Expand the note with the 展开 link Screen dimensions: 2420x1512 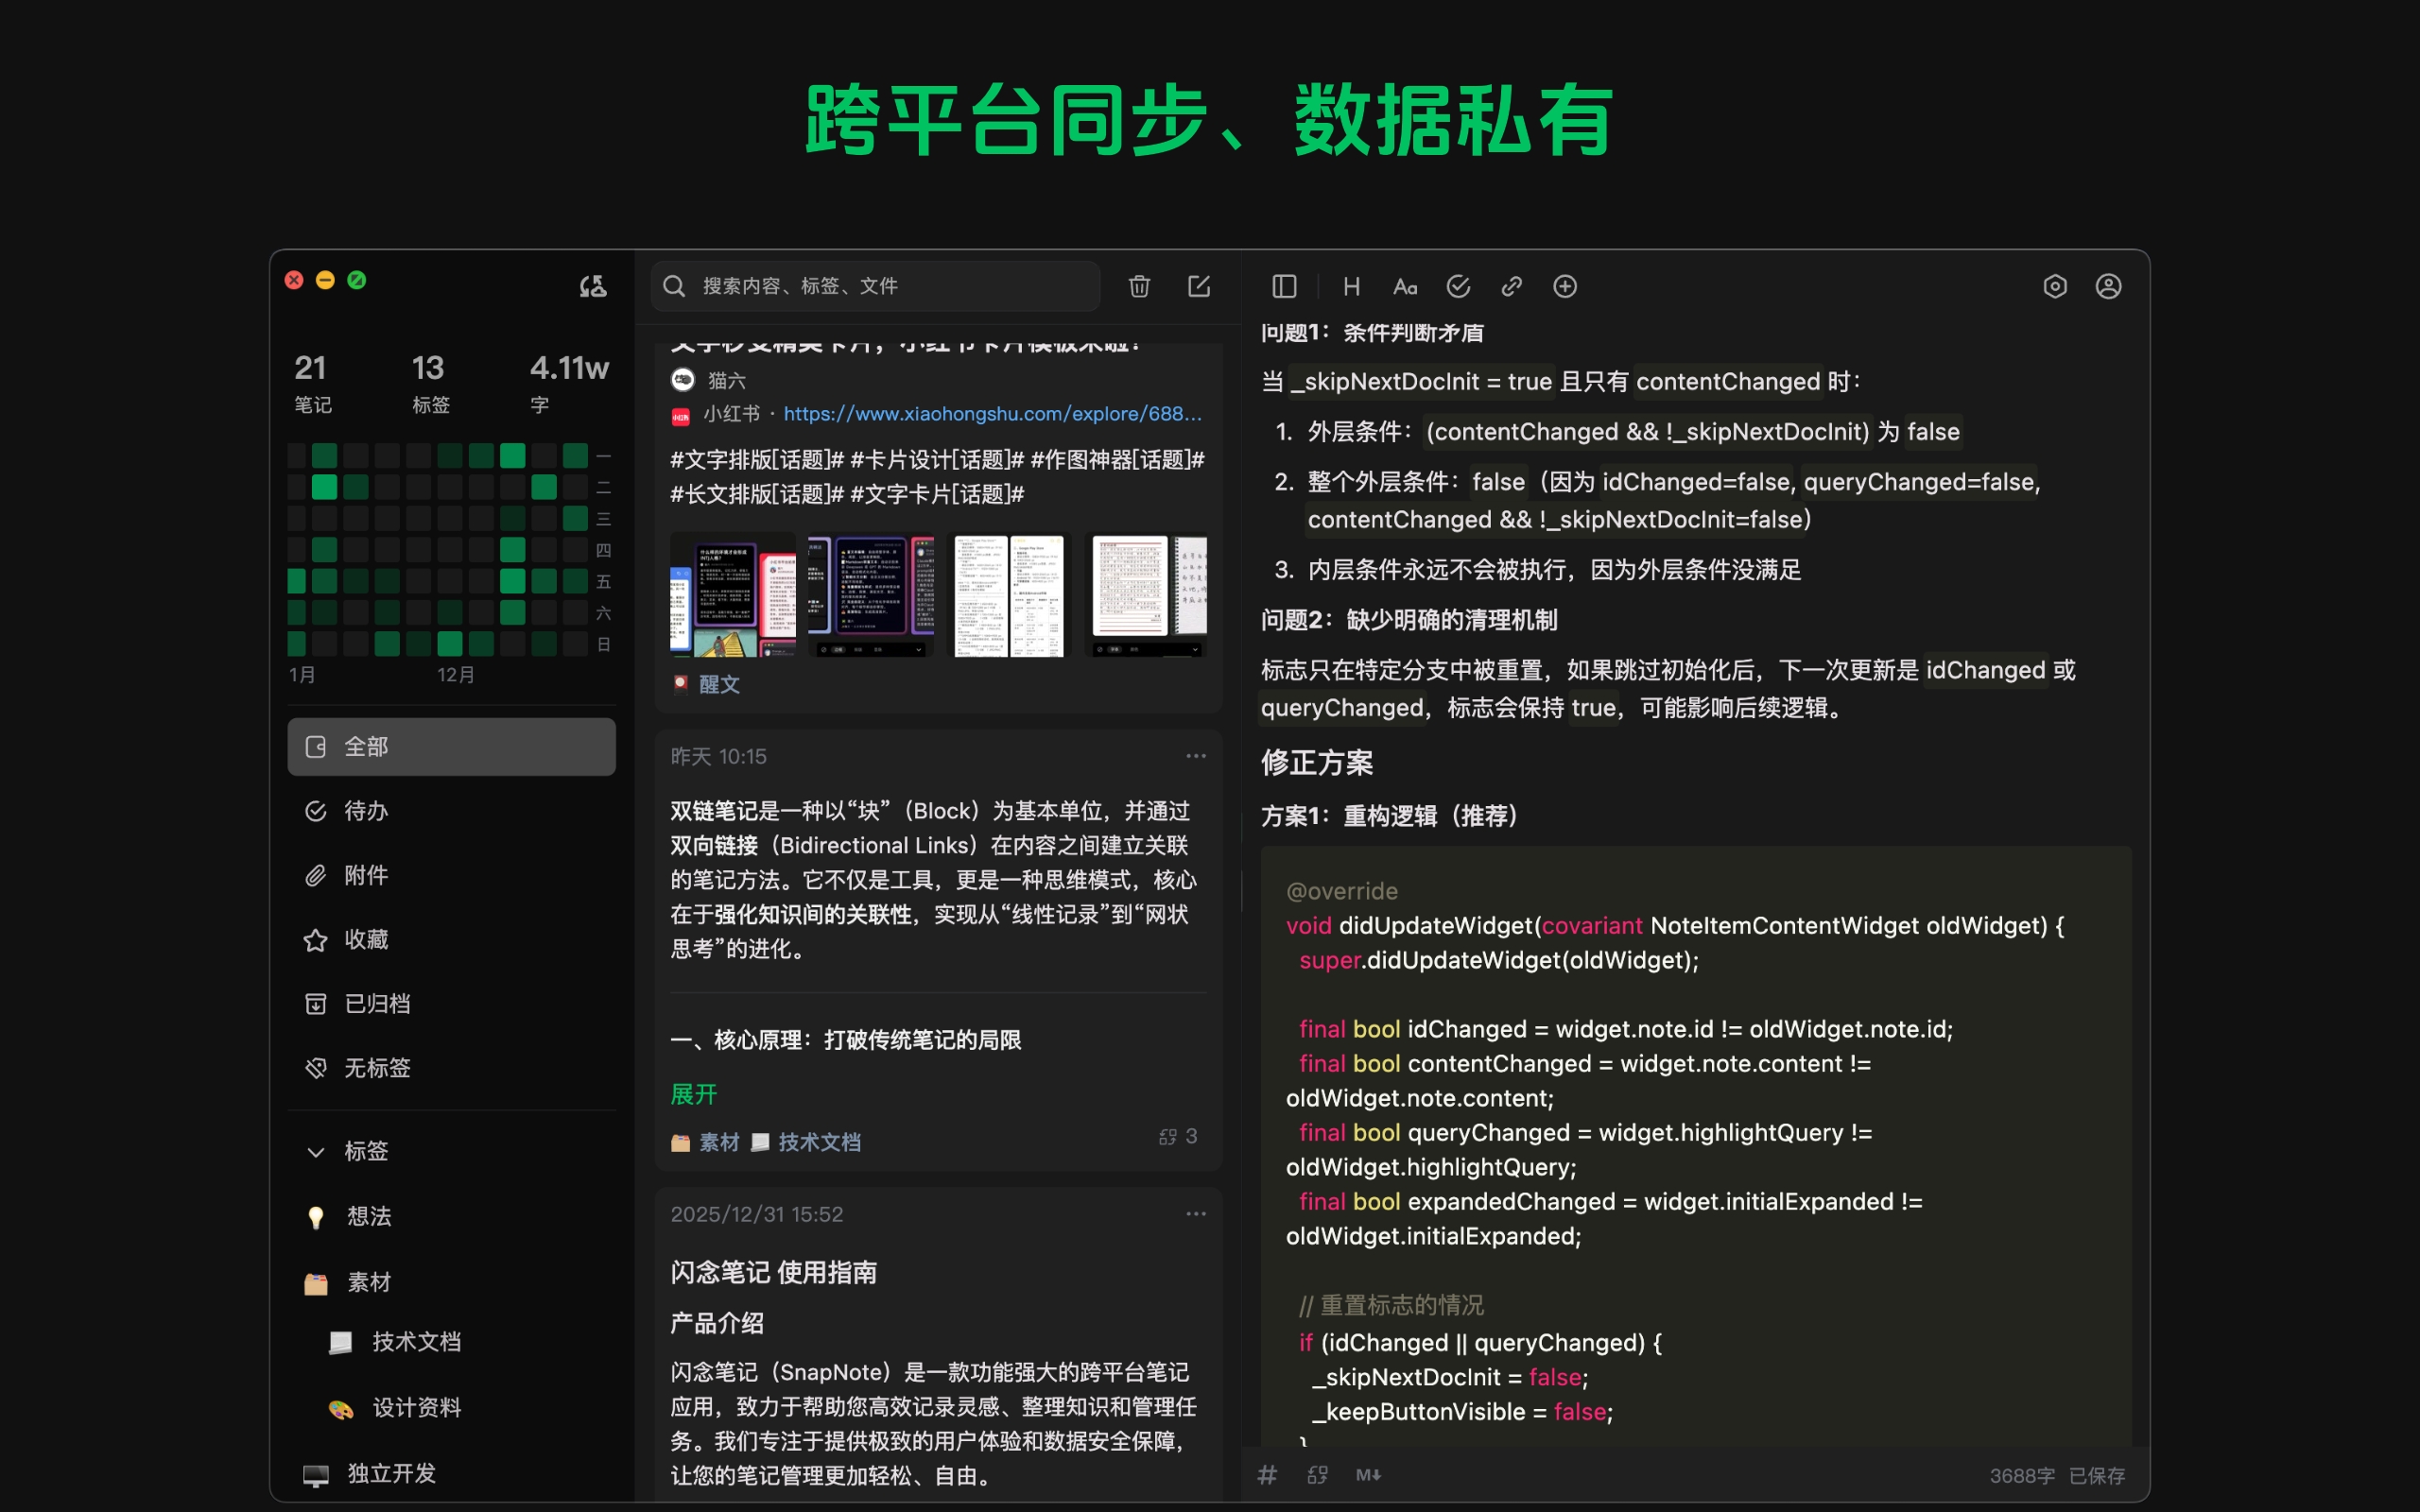(693, 1093)
